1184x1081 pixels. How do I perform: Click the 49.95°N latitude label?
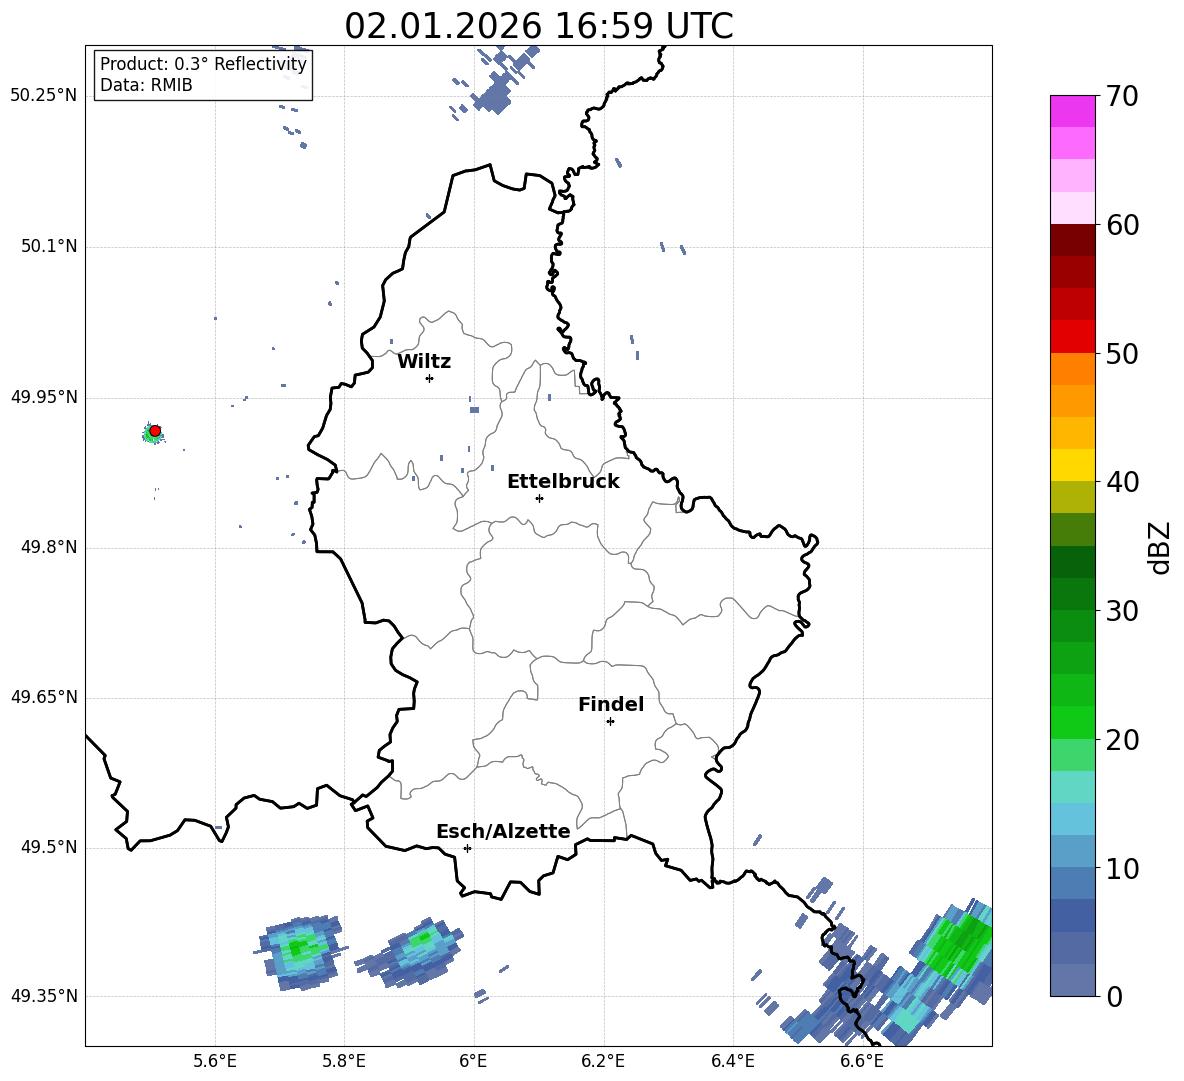pos(44,397)
